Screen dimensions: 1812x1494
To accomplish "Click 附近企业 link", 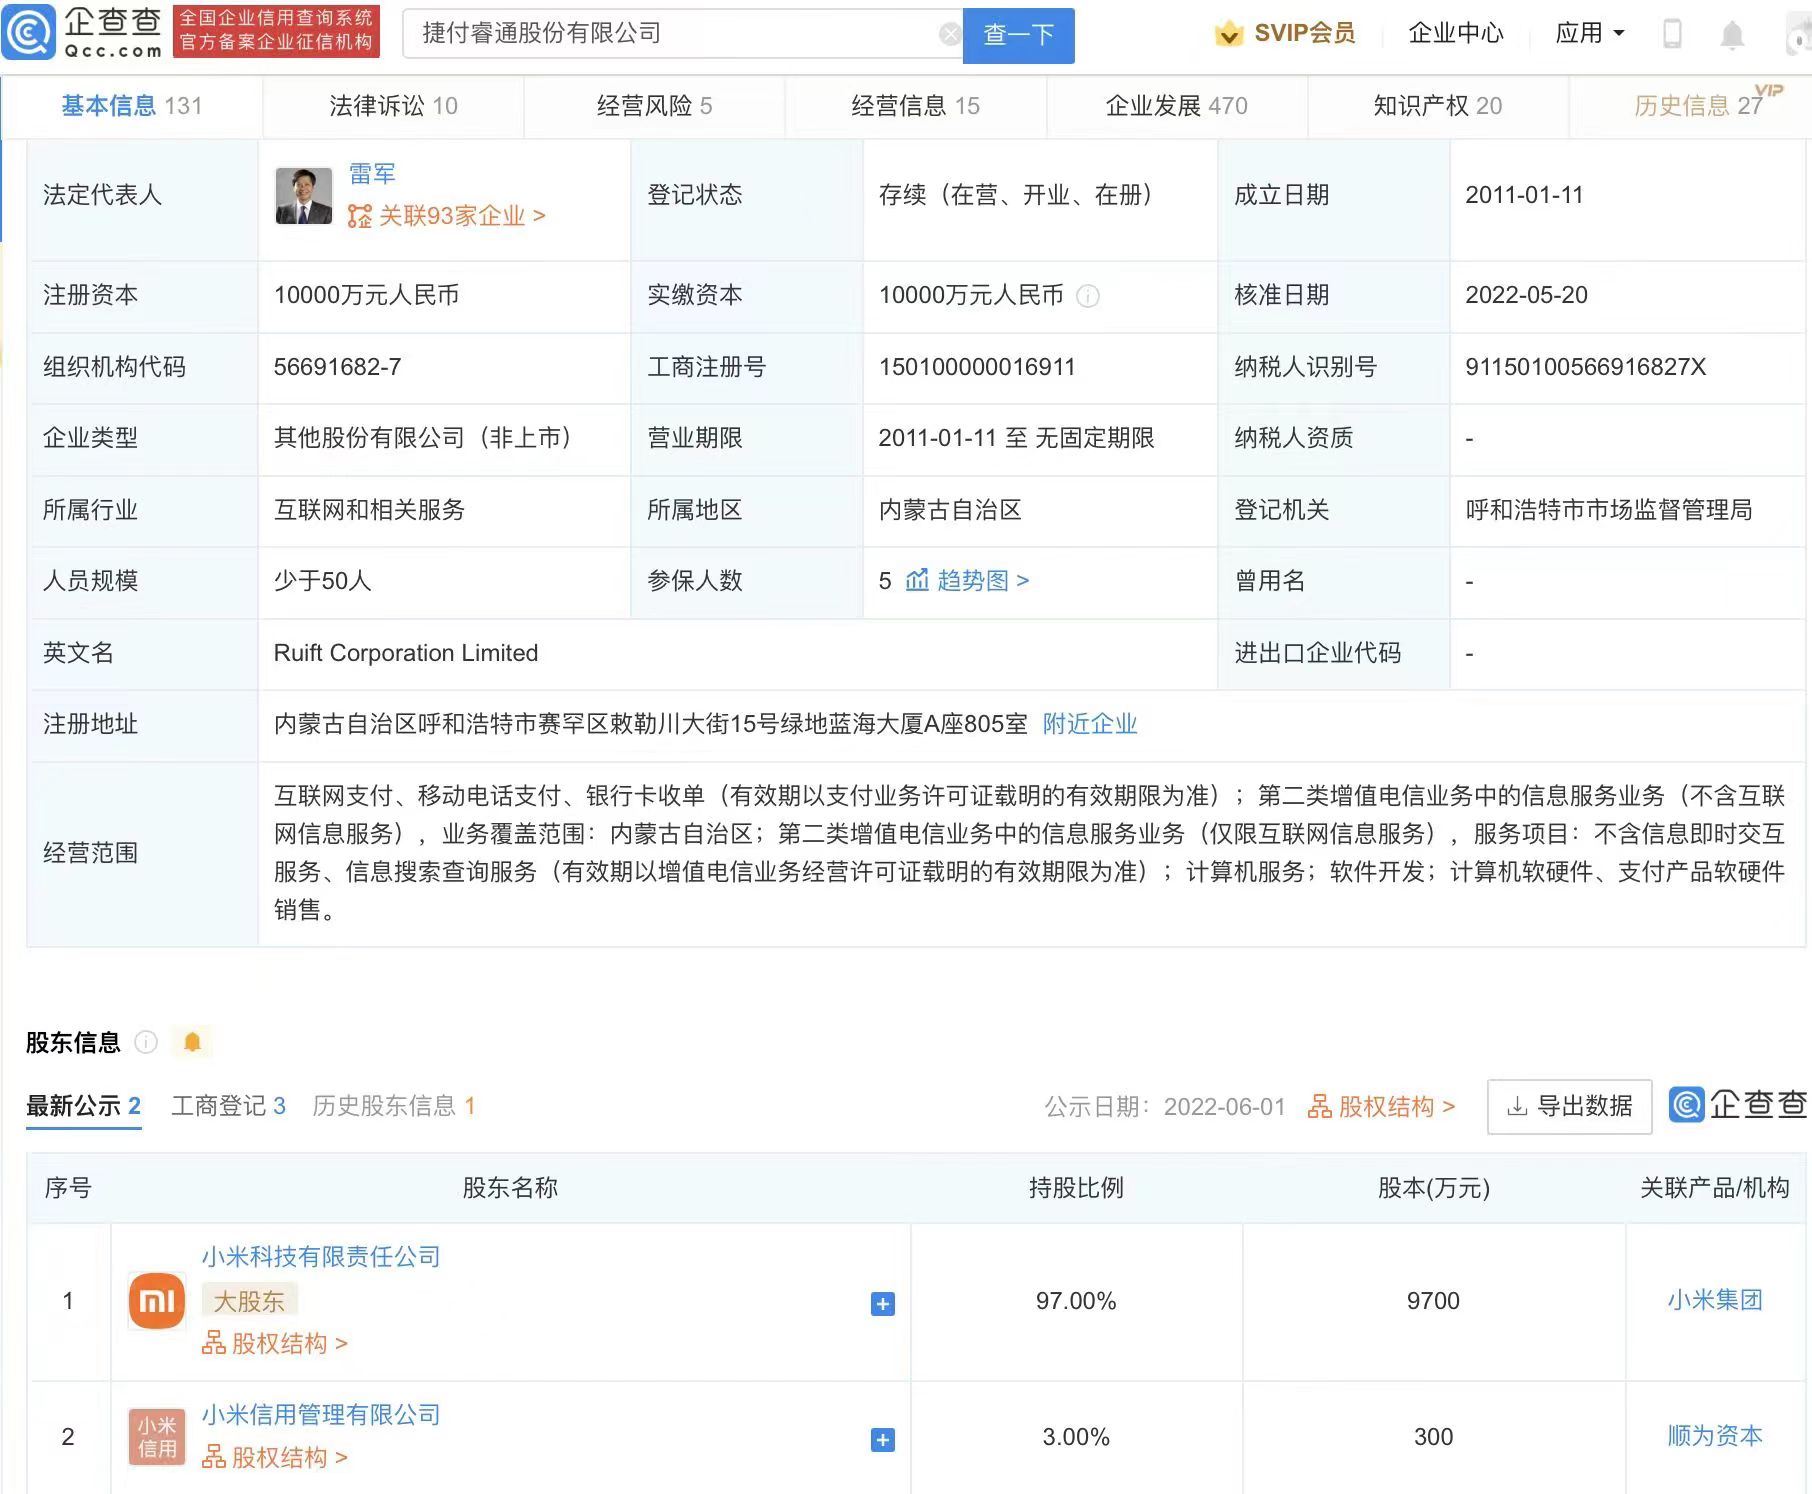I will pyautogui.click(x=1090, y=724).
